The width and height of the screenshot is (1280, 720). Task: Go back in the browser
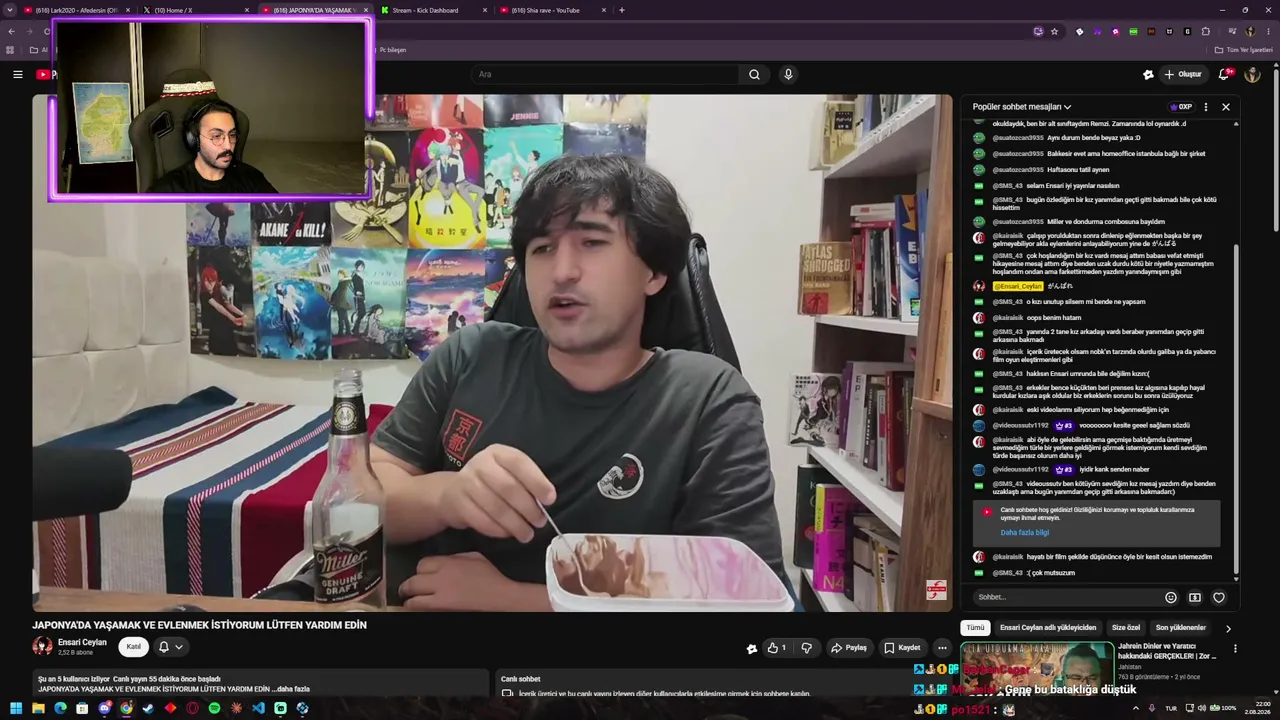click(x=11, y=31)
